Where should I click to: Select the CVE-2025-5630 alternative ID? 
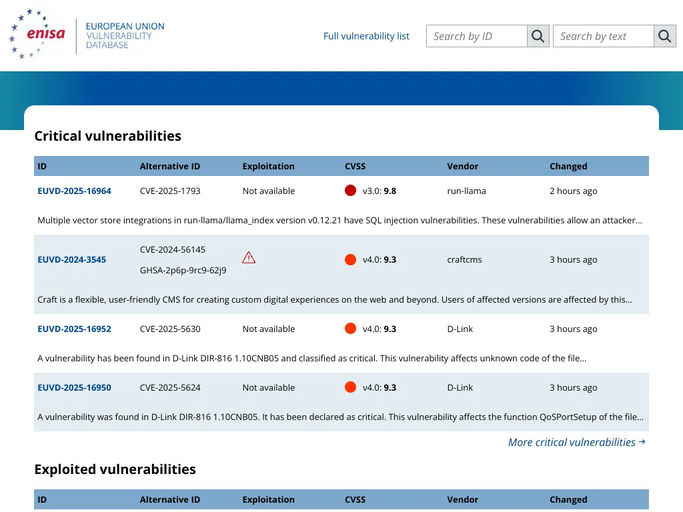(x=170, y=329)
